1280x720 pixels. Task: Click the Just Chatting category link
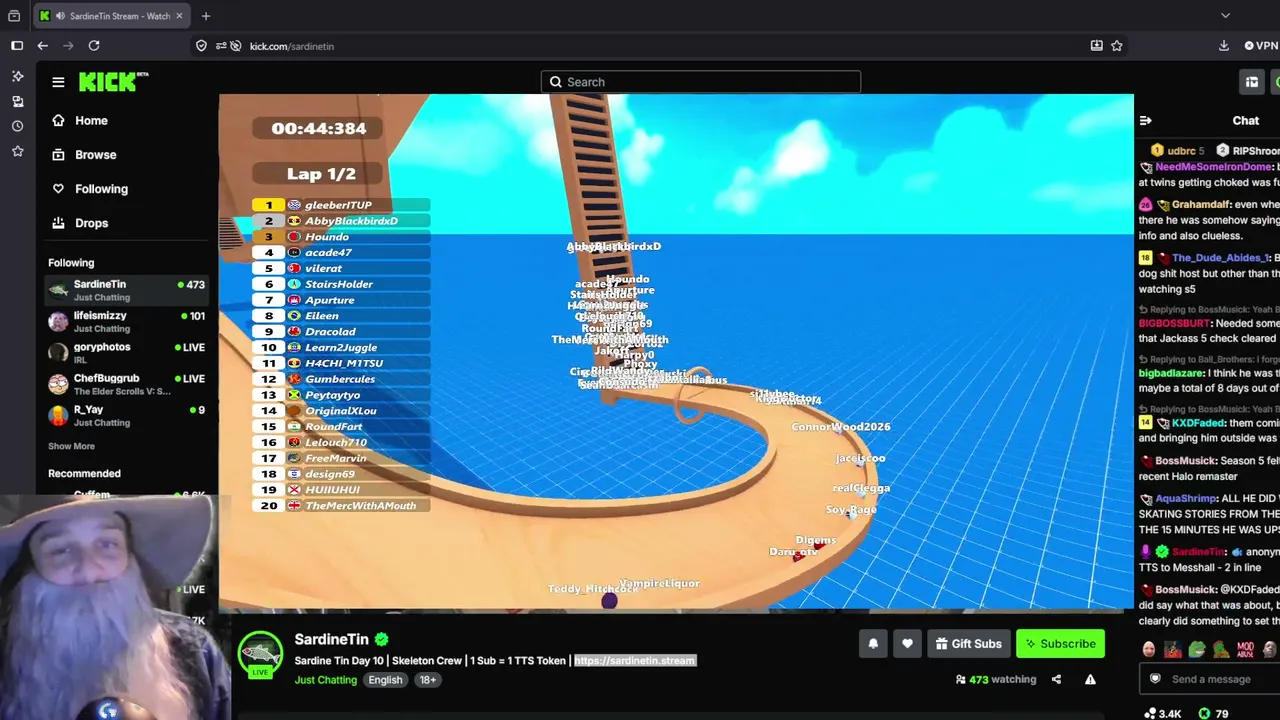pyautogui.click(x=325, y=680)
